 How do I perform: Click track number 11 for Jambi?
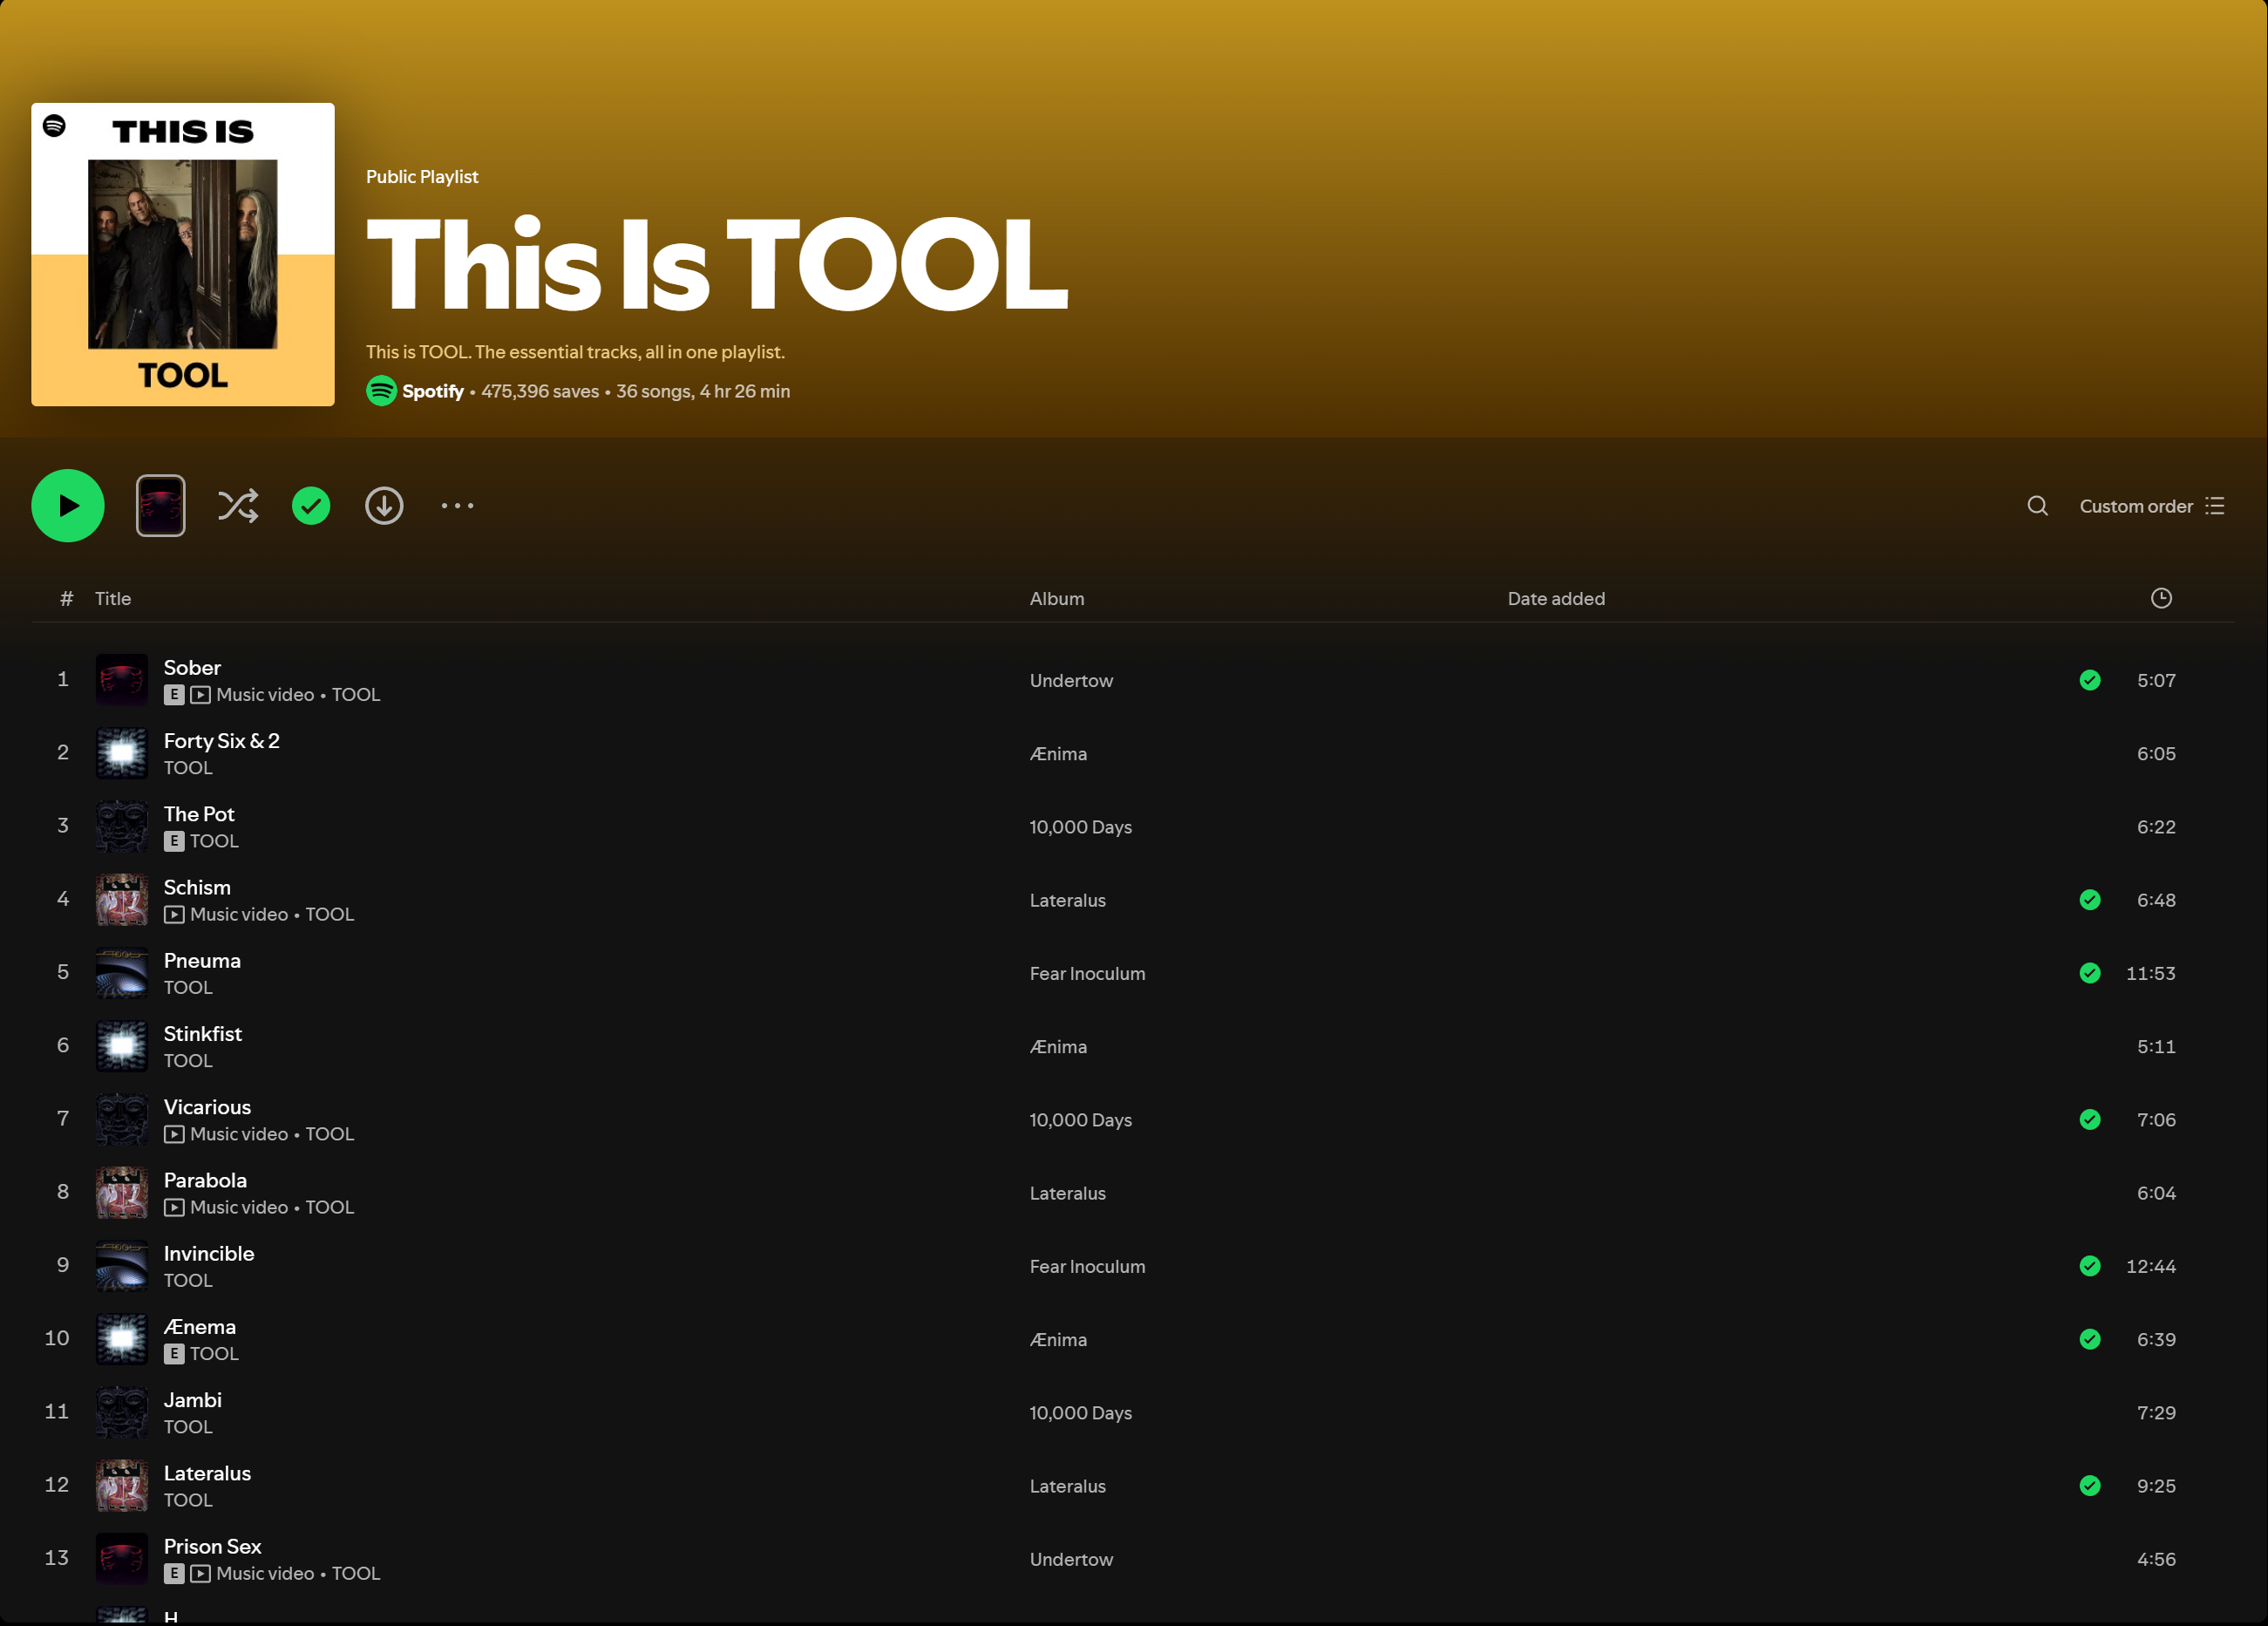point(57,1412)
